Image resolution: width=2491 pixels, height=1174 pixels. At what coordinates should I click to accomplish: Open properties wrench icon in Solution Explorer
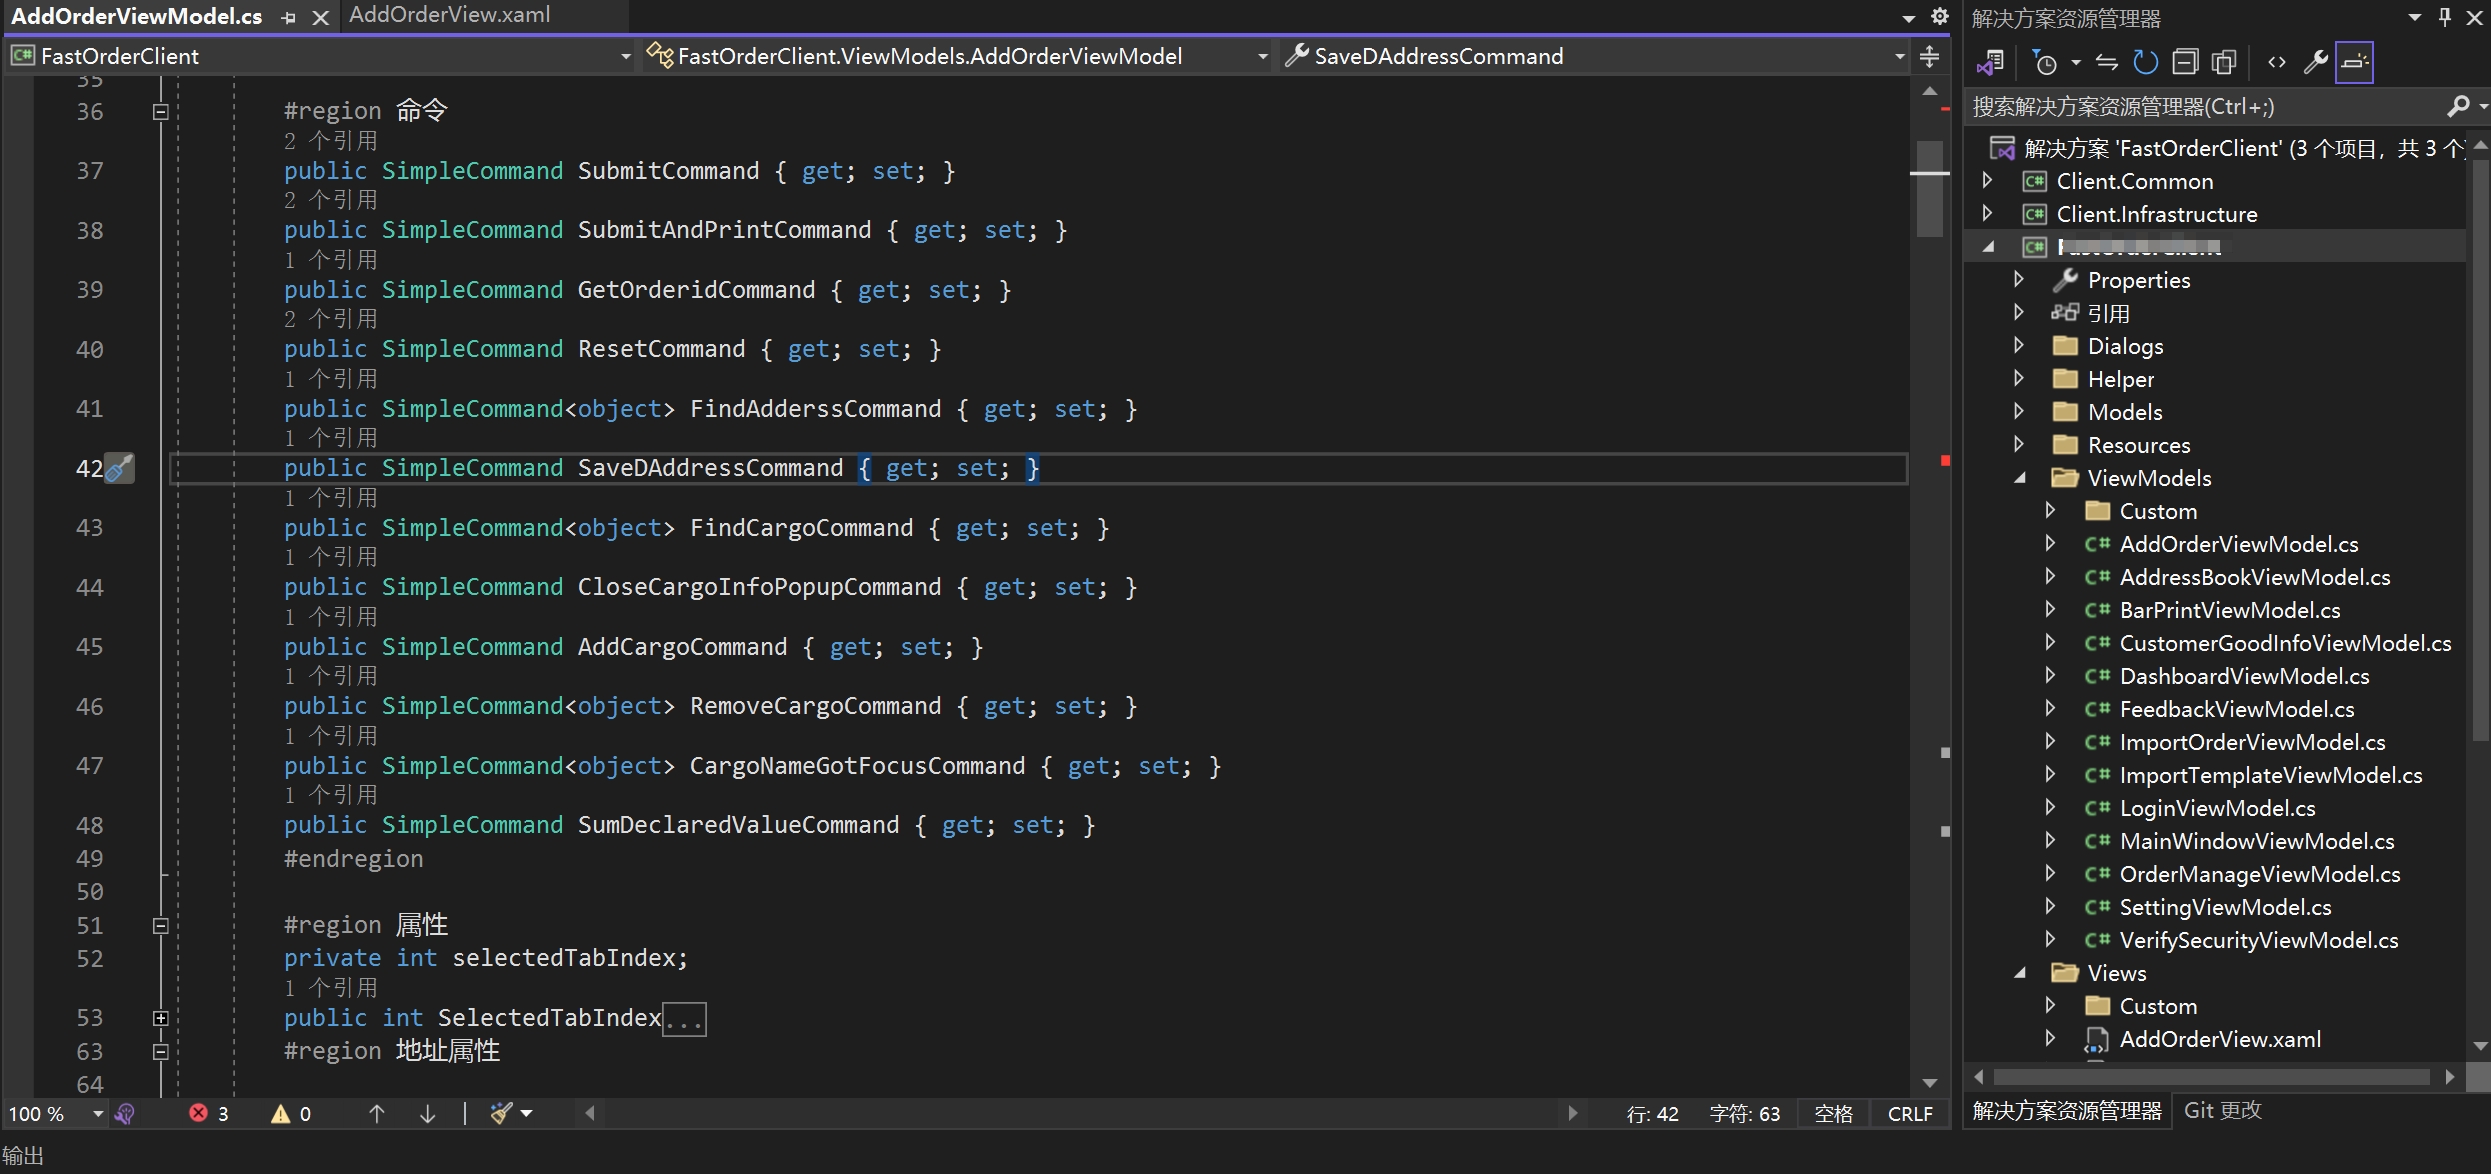point(2315,63)
